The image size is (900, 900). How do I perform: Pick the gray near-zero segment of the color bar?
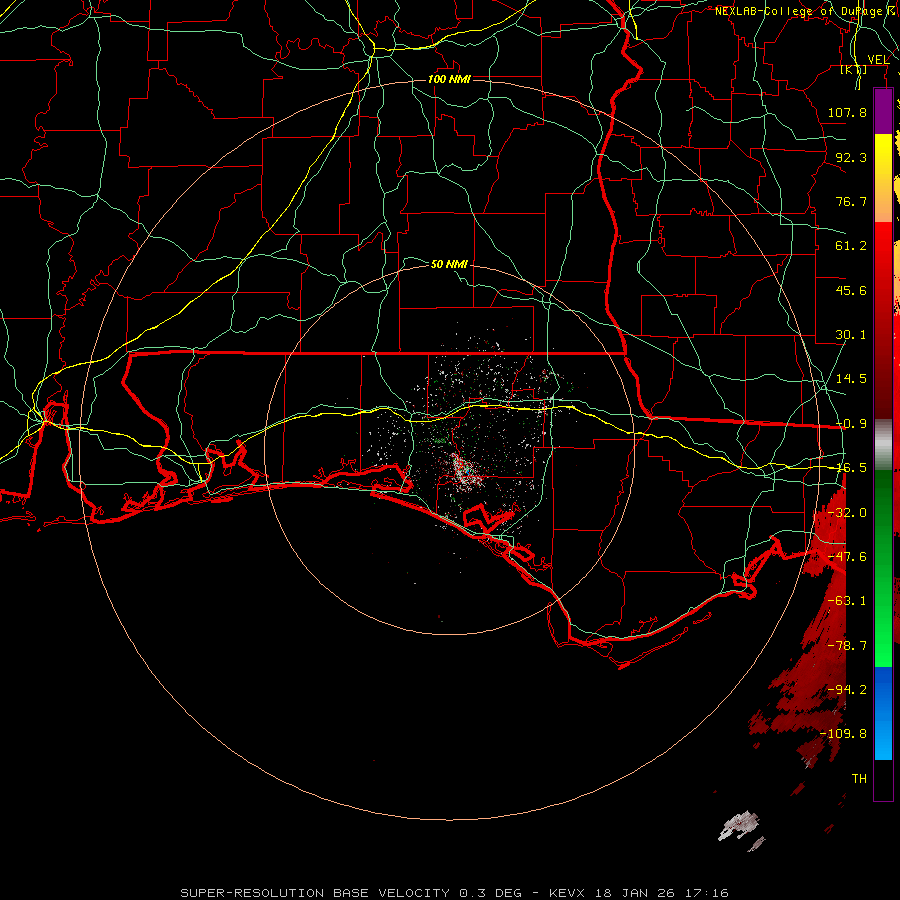click(883, 445)
